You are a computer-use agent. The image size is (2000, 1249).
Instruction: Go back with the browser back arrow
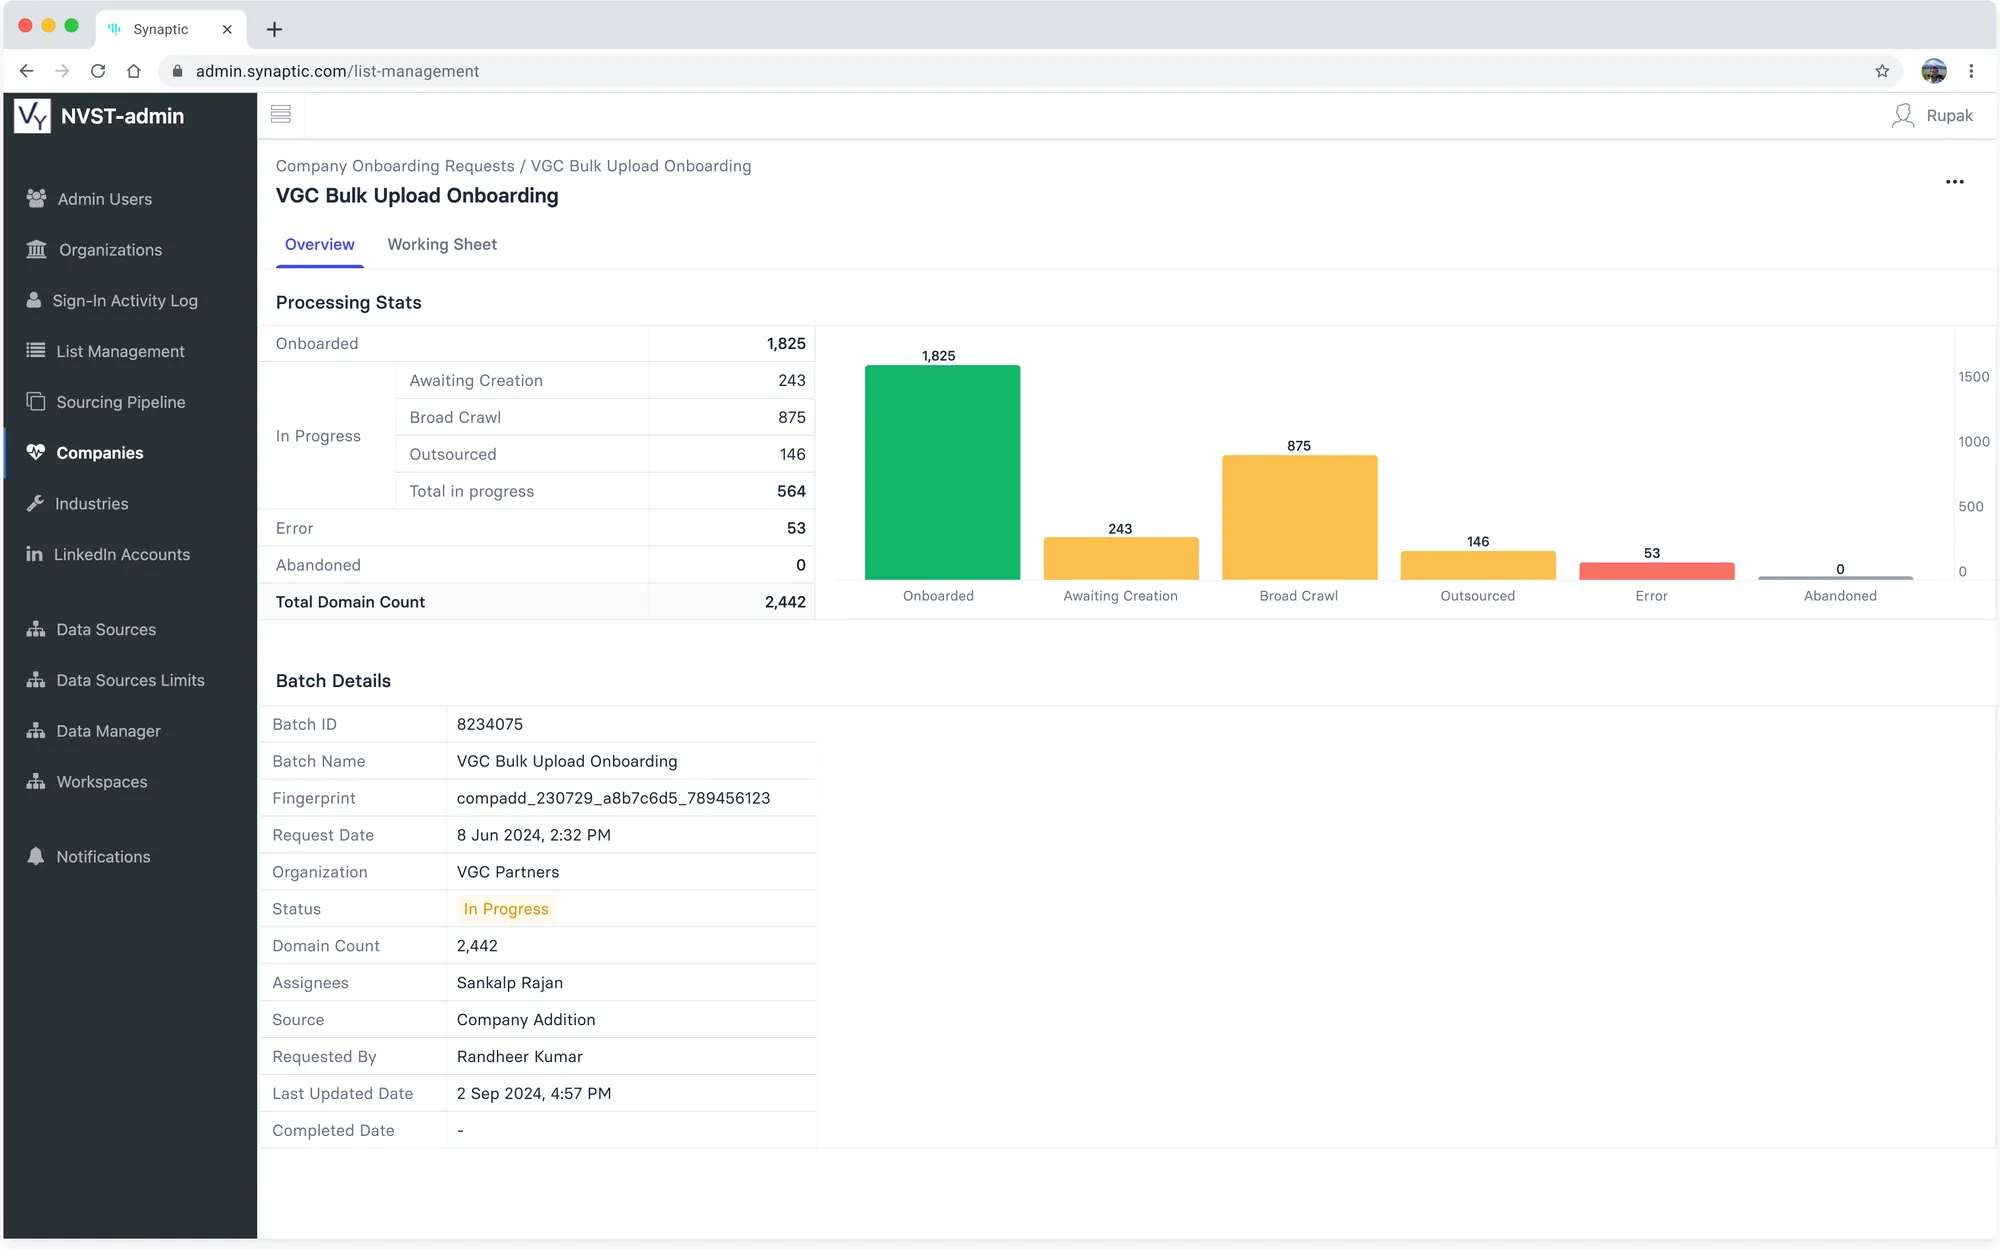pyautogui.click(x=27, y=71)
